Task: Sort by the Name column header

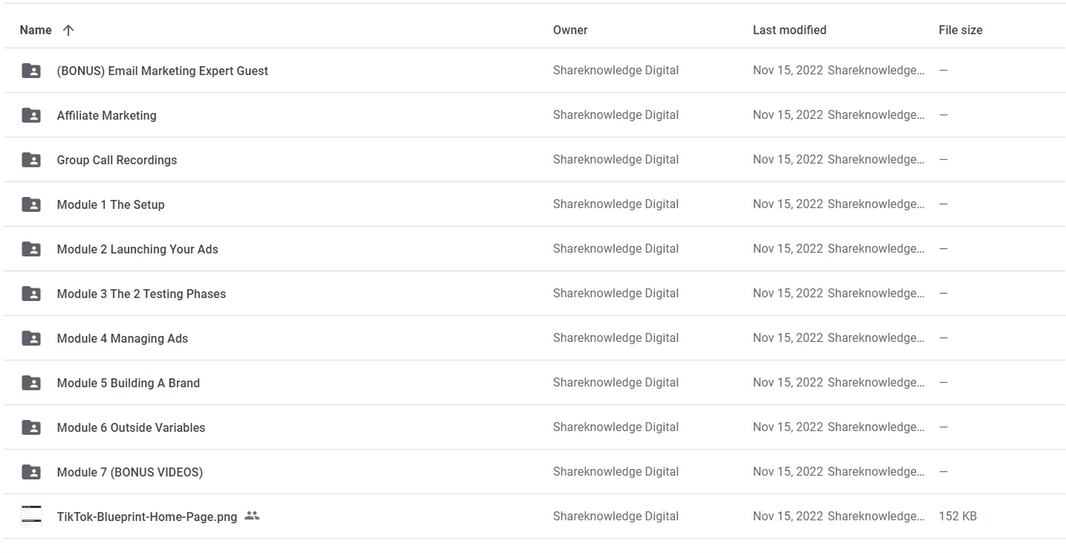Action: 36,30
